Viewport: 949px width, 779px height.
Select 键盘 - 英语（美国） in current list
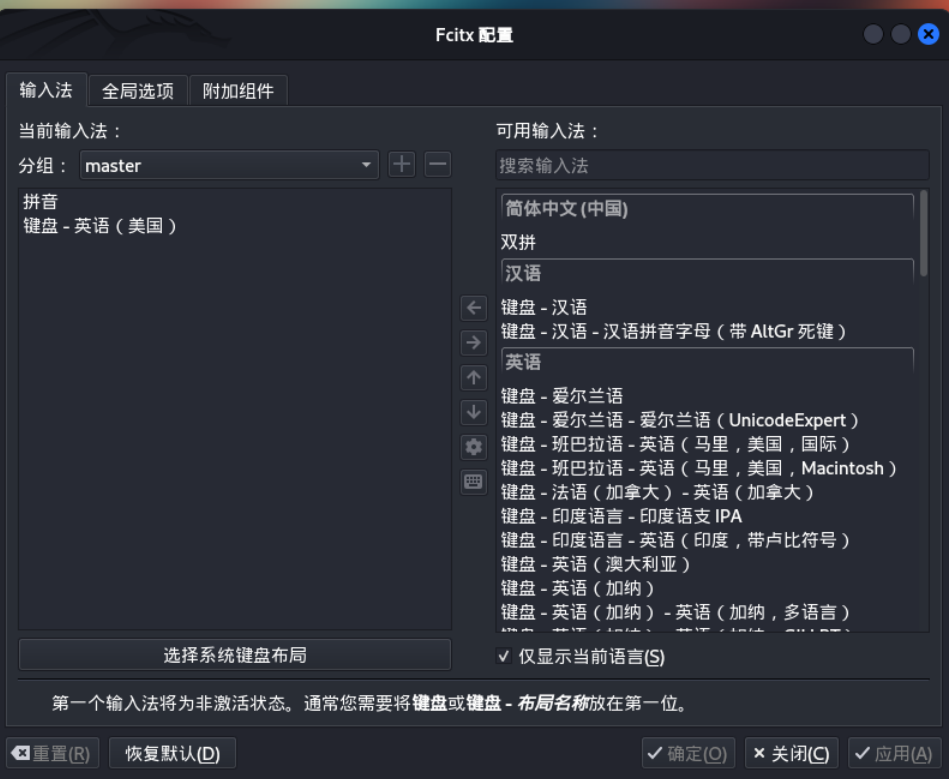point(235,226)
